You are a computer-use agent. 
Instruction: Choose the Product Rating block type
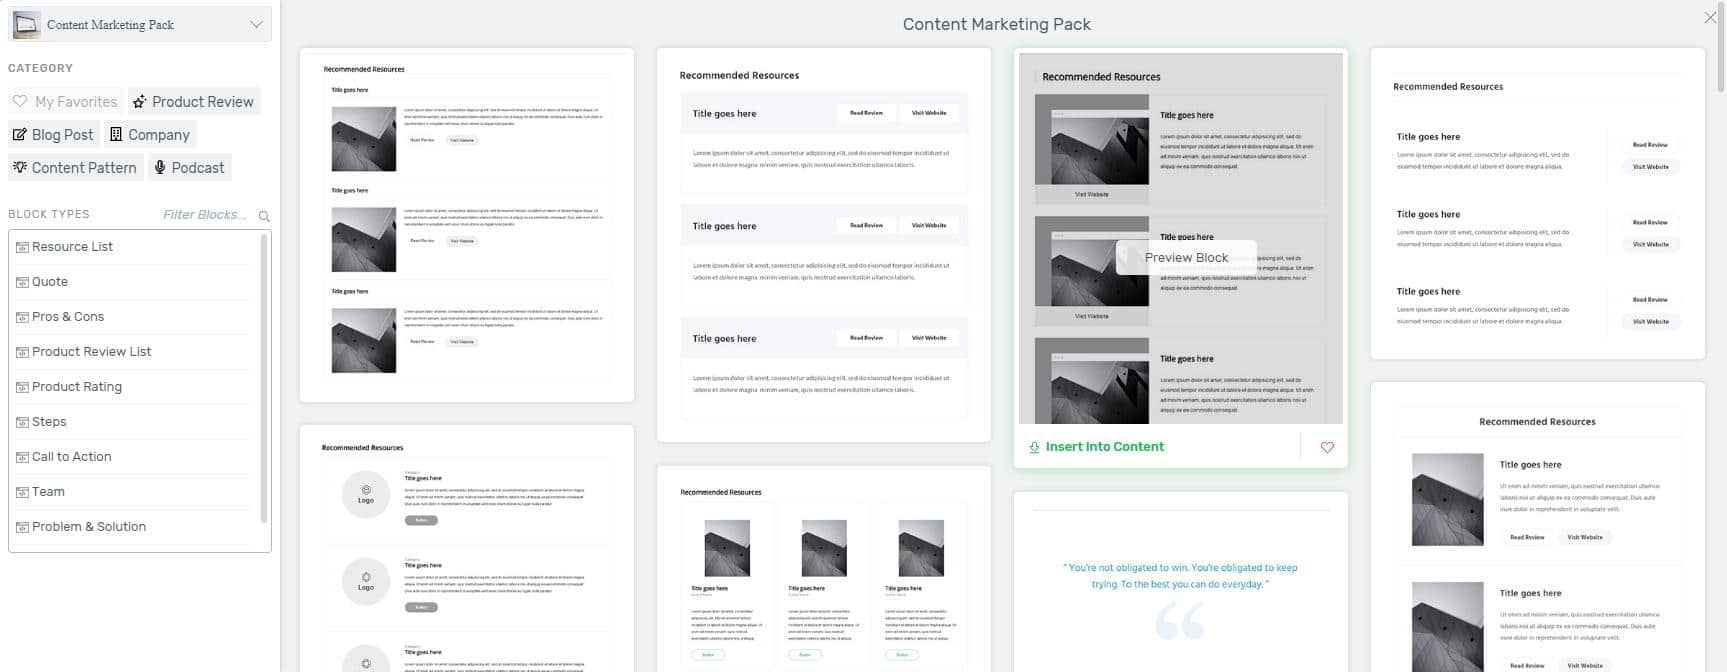133,387
